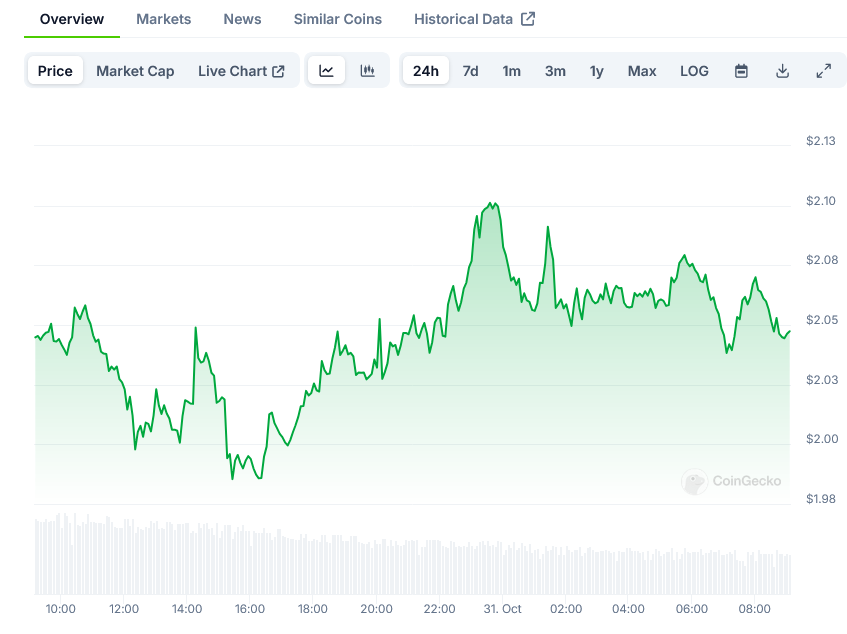Screen dimensions: 847x634
Task: Switch chart to Market Cap
Action: pyautogui.click(x=135, y=71)
